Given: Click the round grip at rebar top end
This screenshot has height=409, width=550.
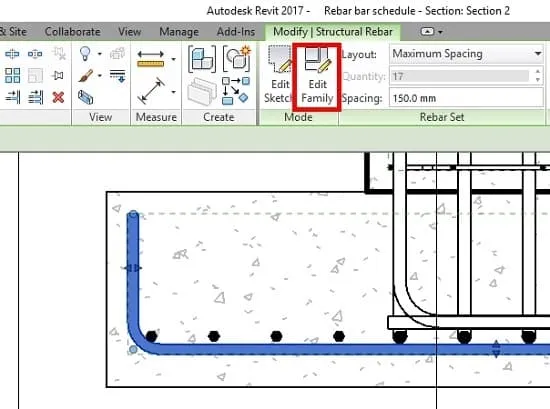Looking at the screenshot, I should [x=133, y=214].
